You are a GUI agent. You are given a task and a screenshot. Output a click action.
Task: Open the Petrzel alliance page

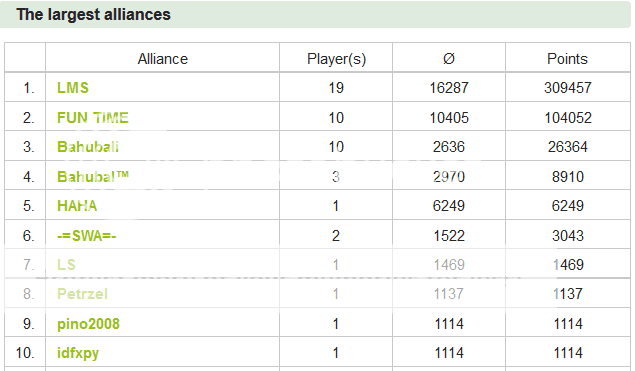point(82,294)
